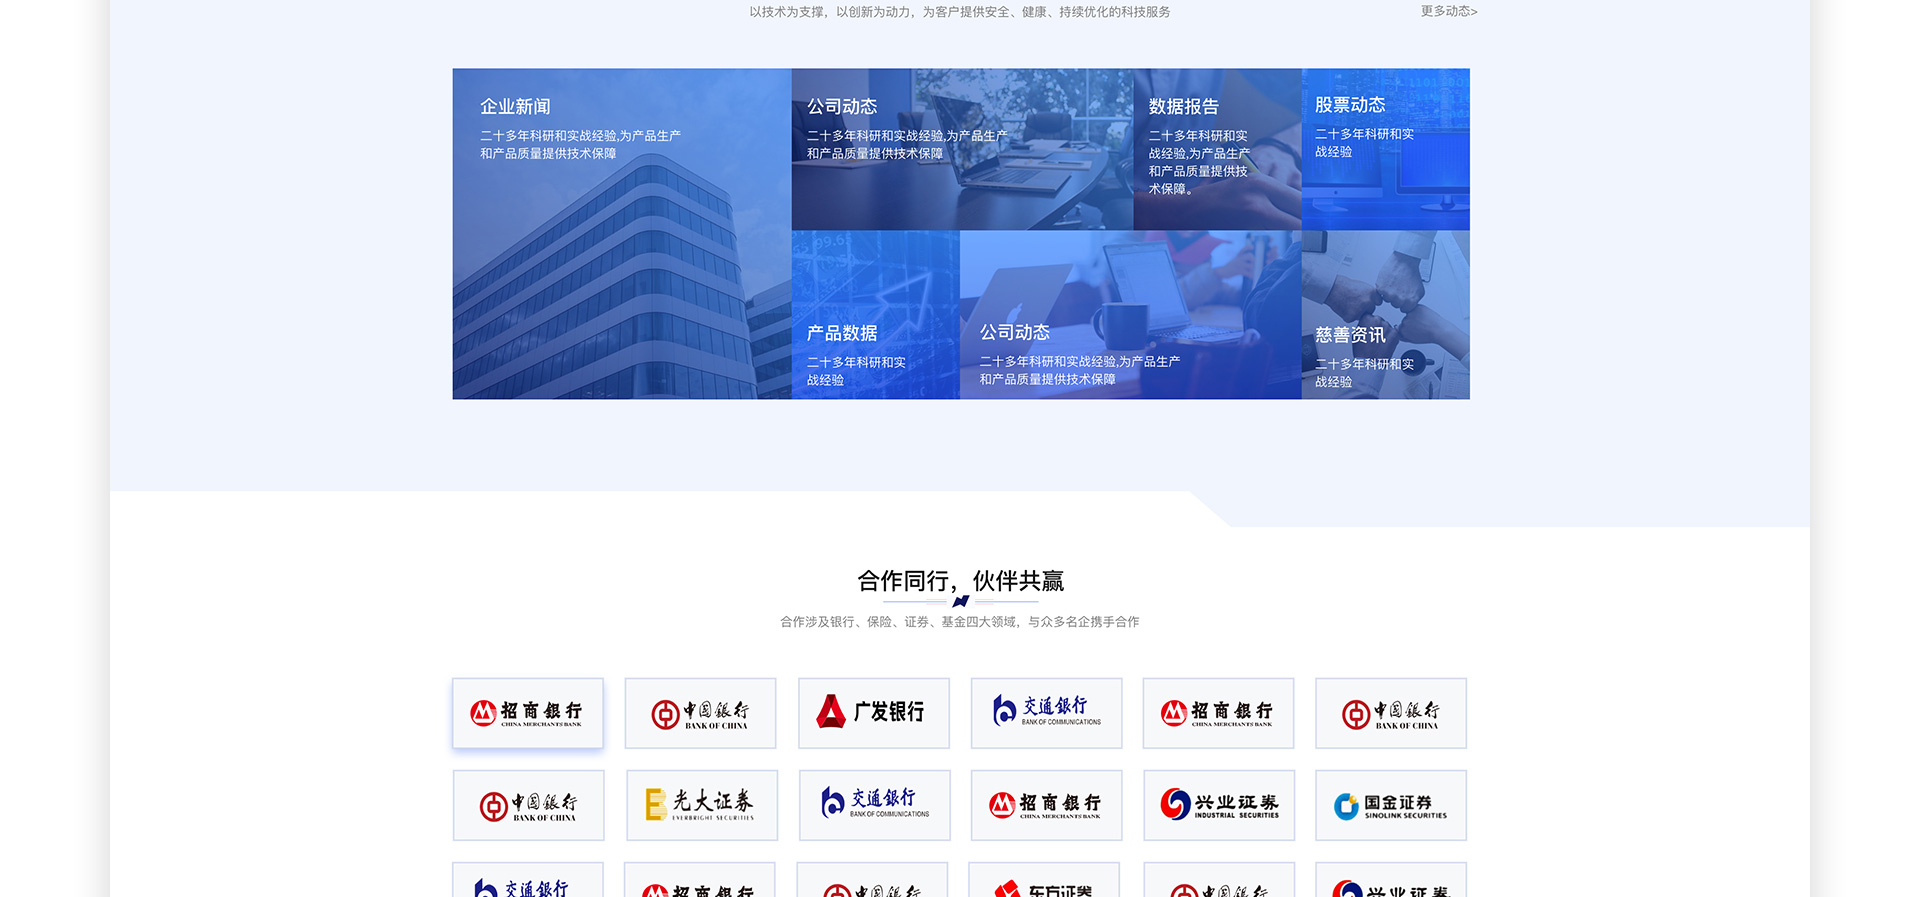Open the 慈善资讯 handshake tile
Screen dimensions: 1920x897
click(1385, 315)
